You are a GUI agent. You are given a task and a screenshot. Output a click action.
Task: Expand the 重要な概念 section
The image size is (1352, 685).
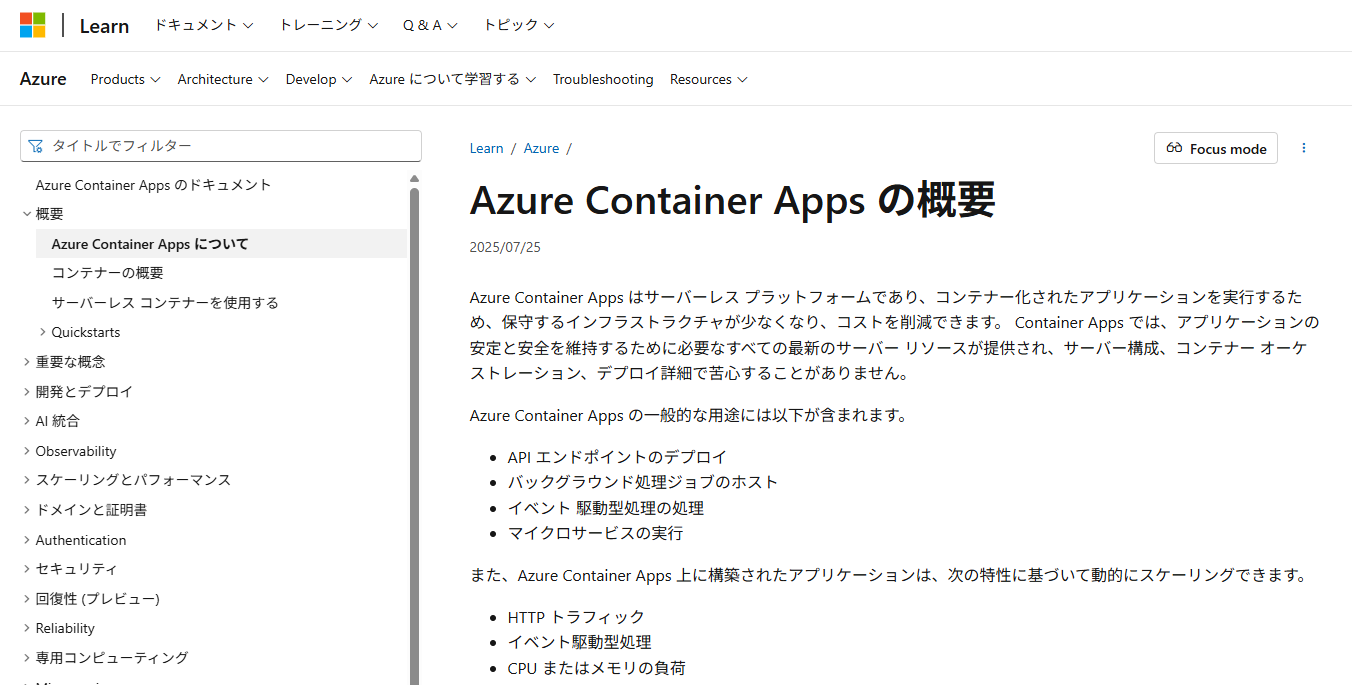(70, 362)
